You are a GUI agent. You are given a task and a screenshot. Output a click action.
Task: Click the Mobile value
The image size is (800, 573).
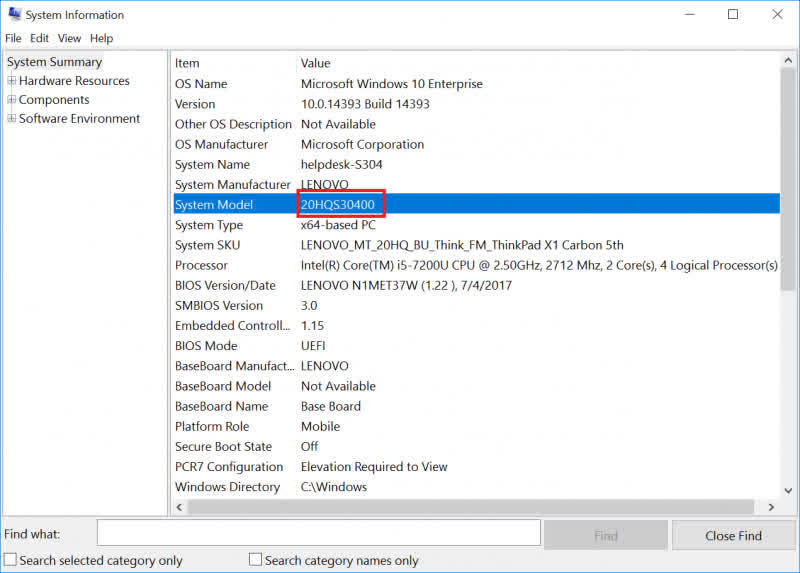(320, 427)
